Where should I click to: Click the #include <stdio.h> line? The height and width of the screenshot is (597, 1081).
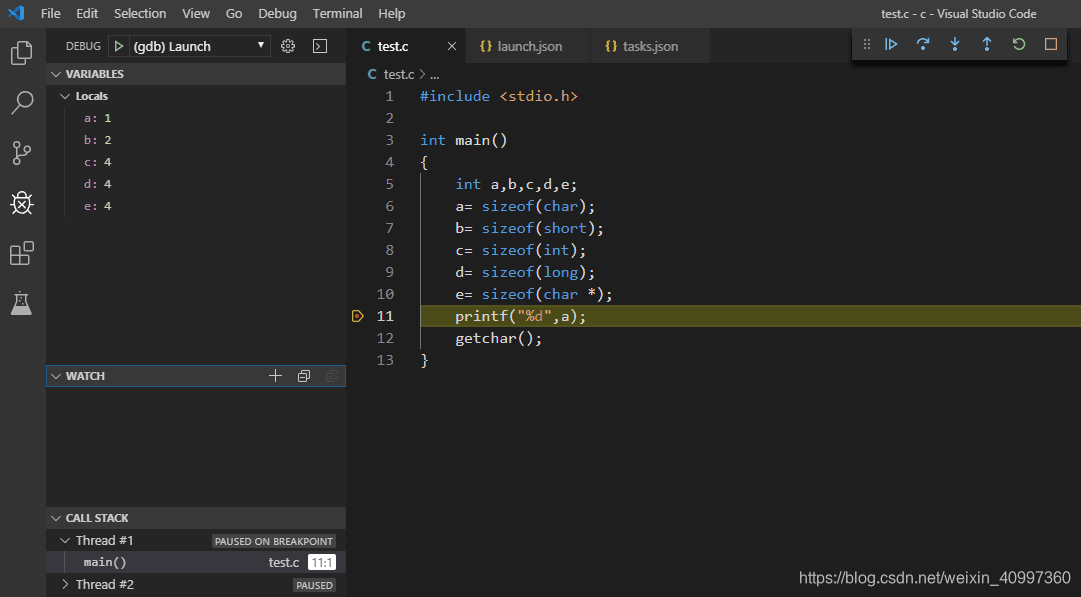499,96
